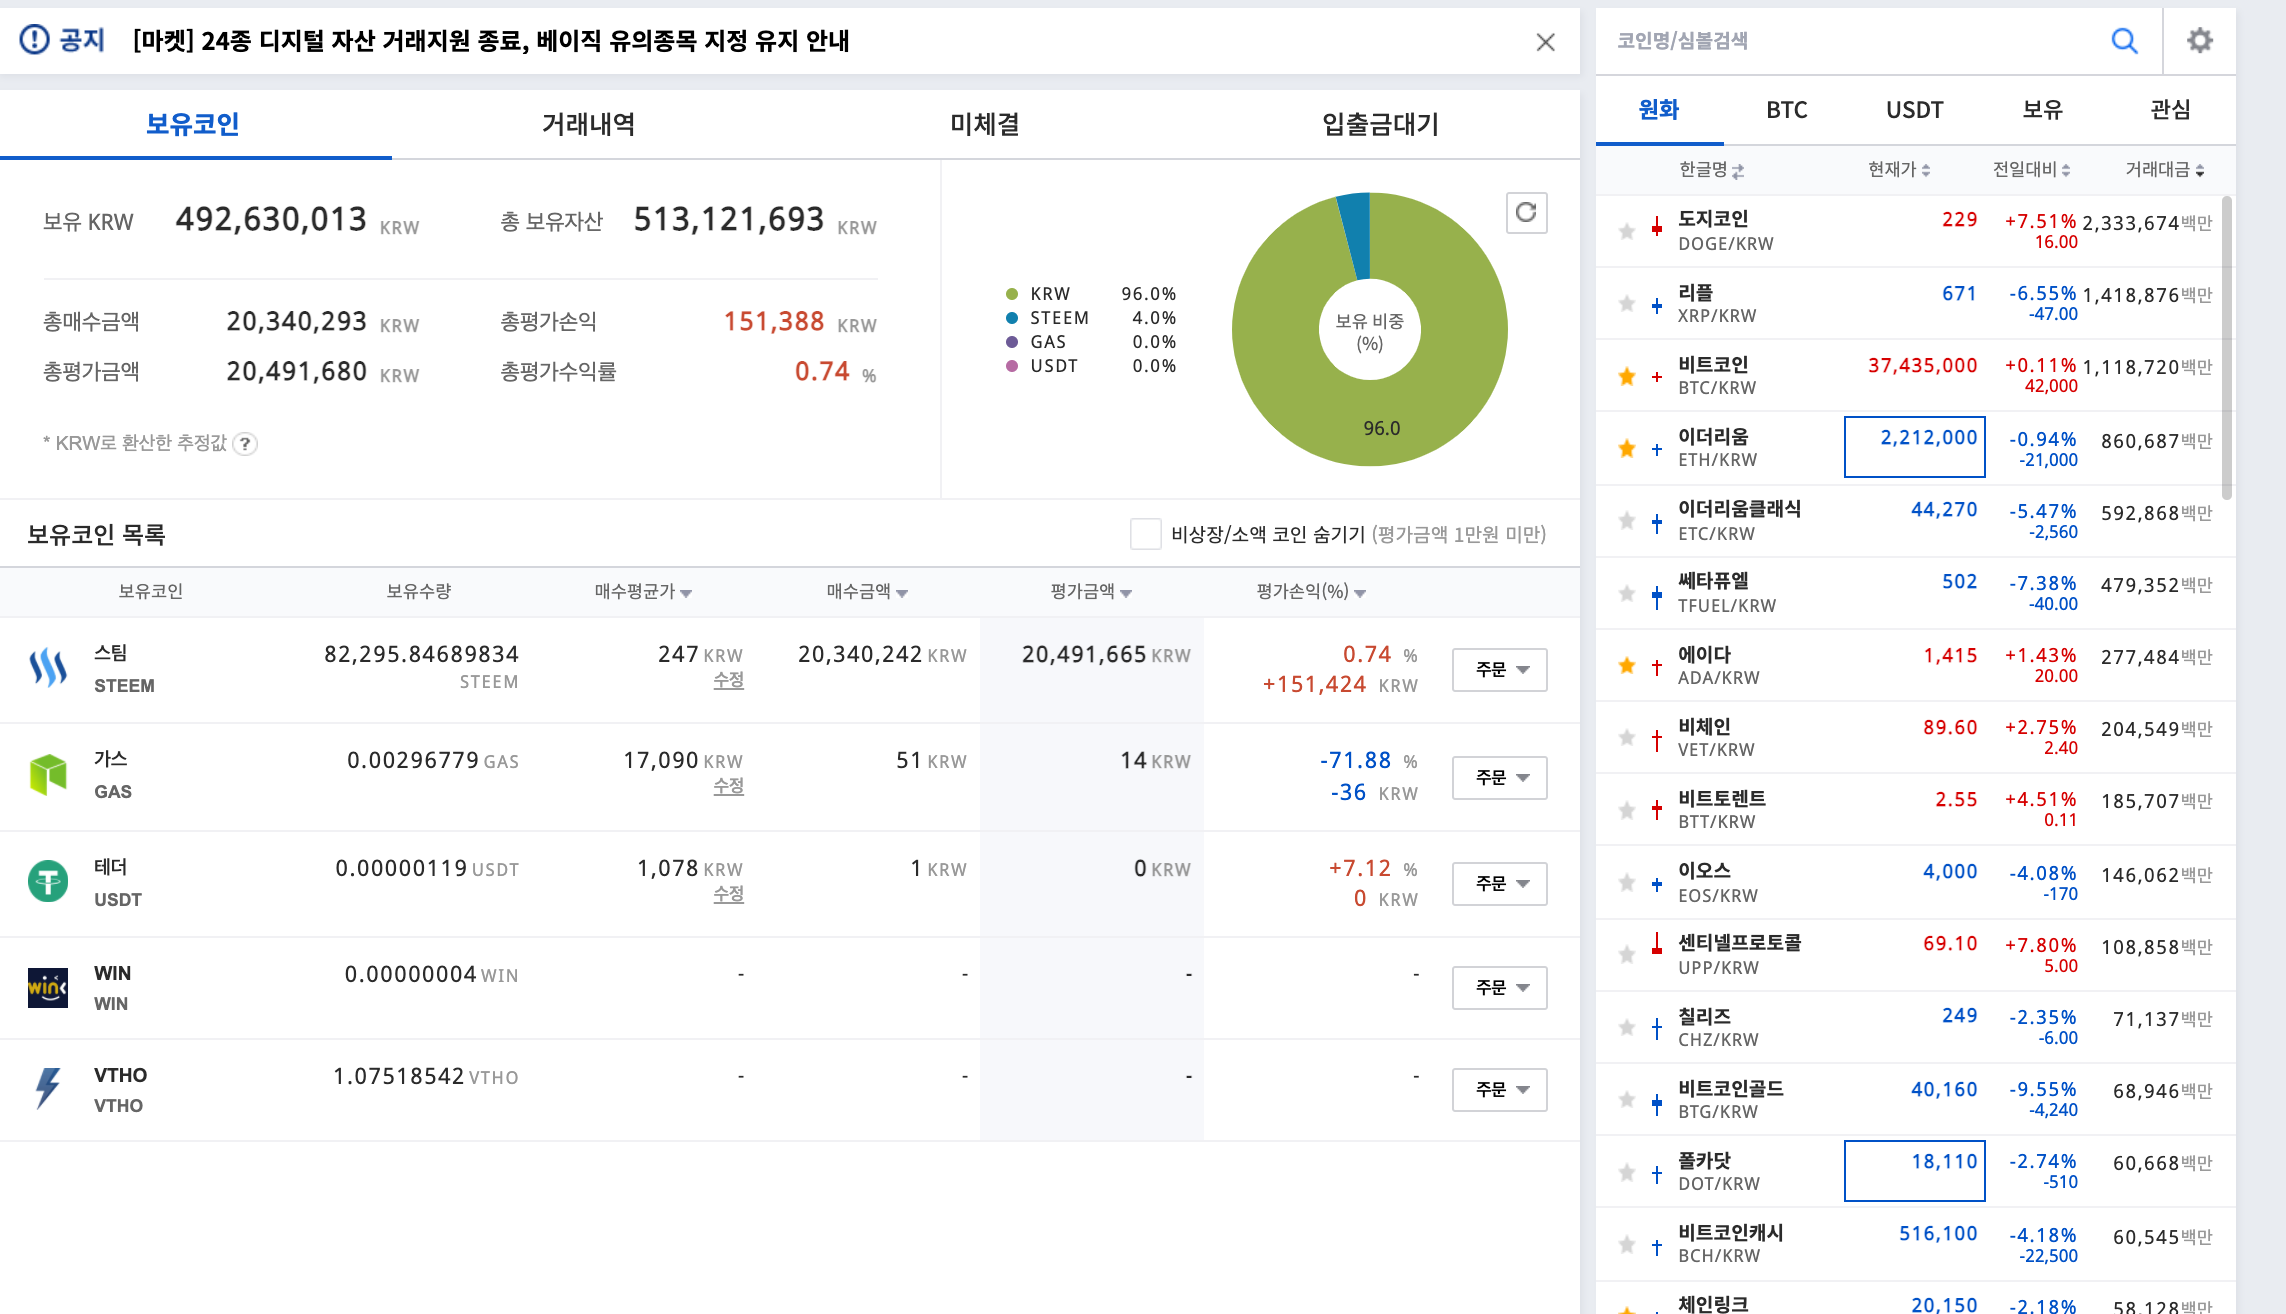This screenshot has width=2286, height=1314.
Task: Click the STEEM coin logo
Action: 48,668
